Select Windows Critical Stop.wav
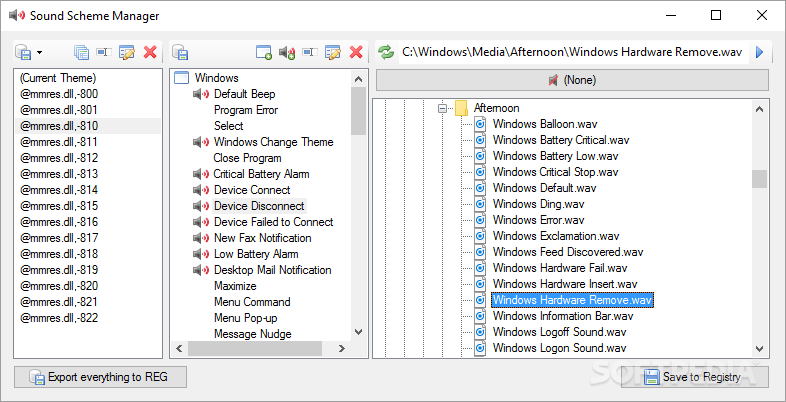786x402 pixels. coord(555,172)
